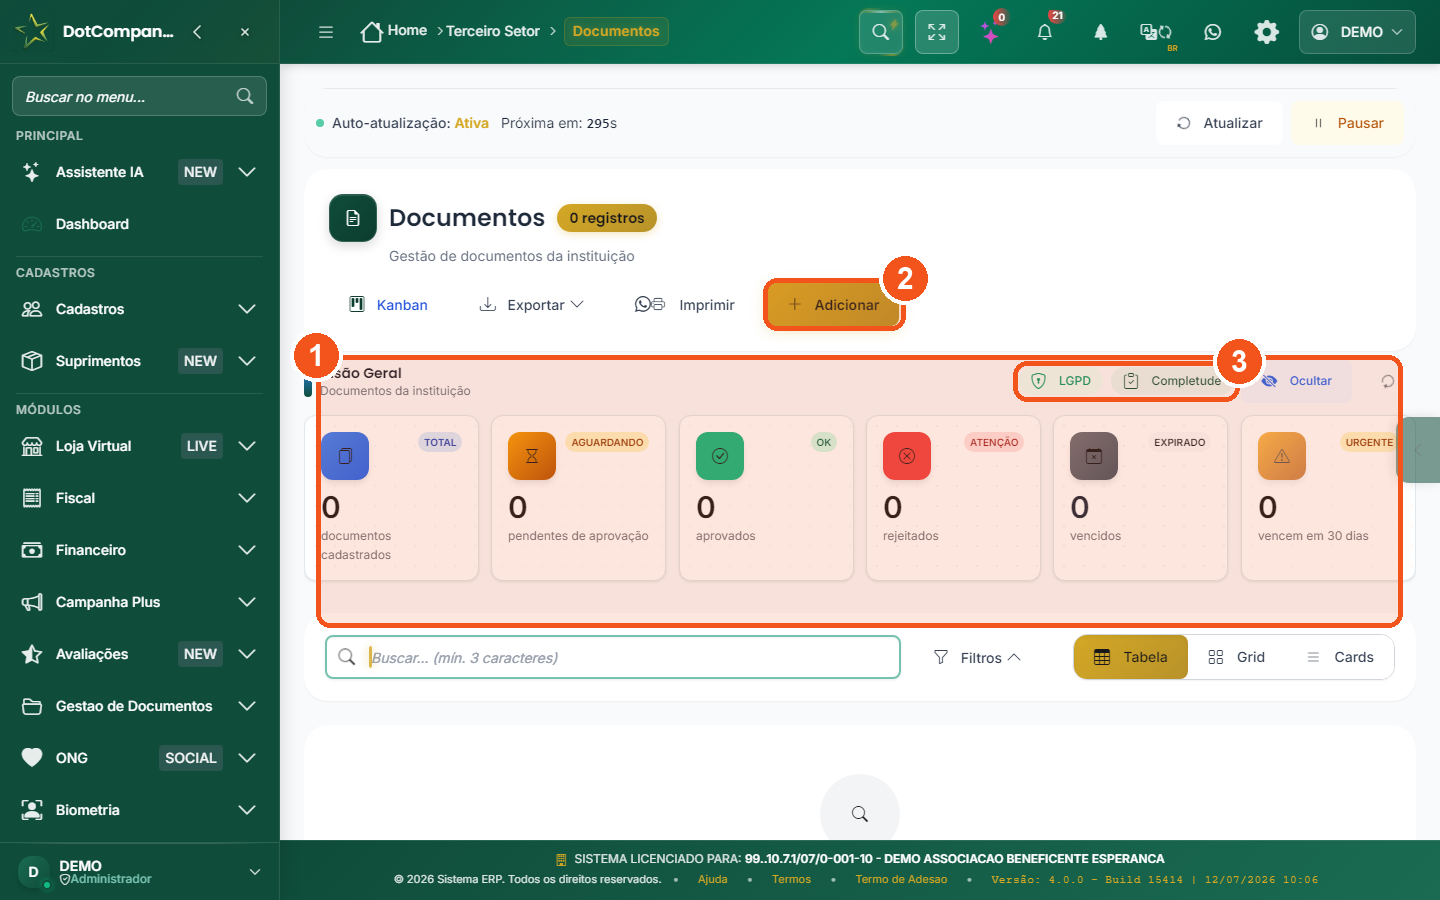The height and width of the screenshot is (900, 1440).
Task: Open the WhatsApp icon in the top bar
Action: pyautogui.click(x=1213, y=32)
